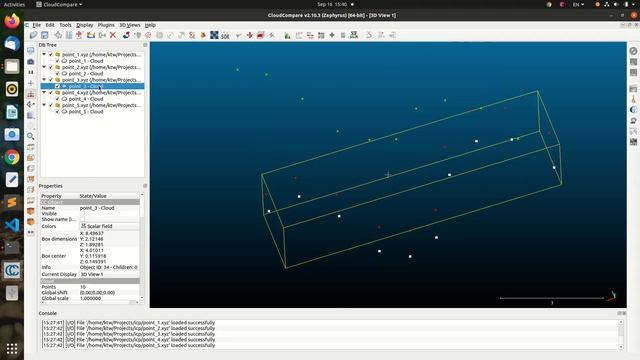This screenshot has width=640, height=360.
Task: Click the SOR filter toolbar icon
Action: [225, 36]
